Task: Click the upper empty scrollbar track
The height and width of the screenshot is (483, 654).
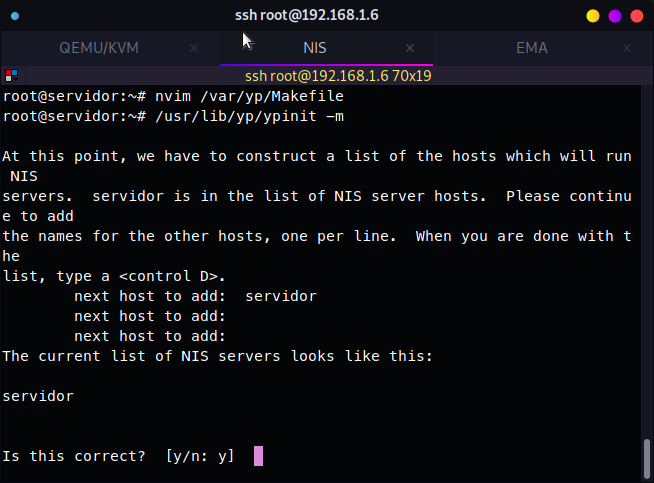Action: pos(647,262)
